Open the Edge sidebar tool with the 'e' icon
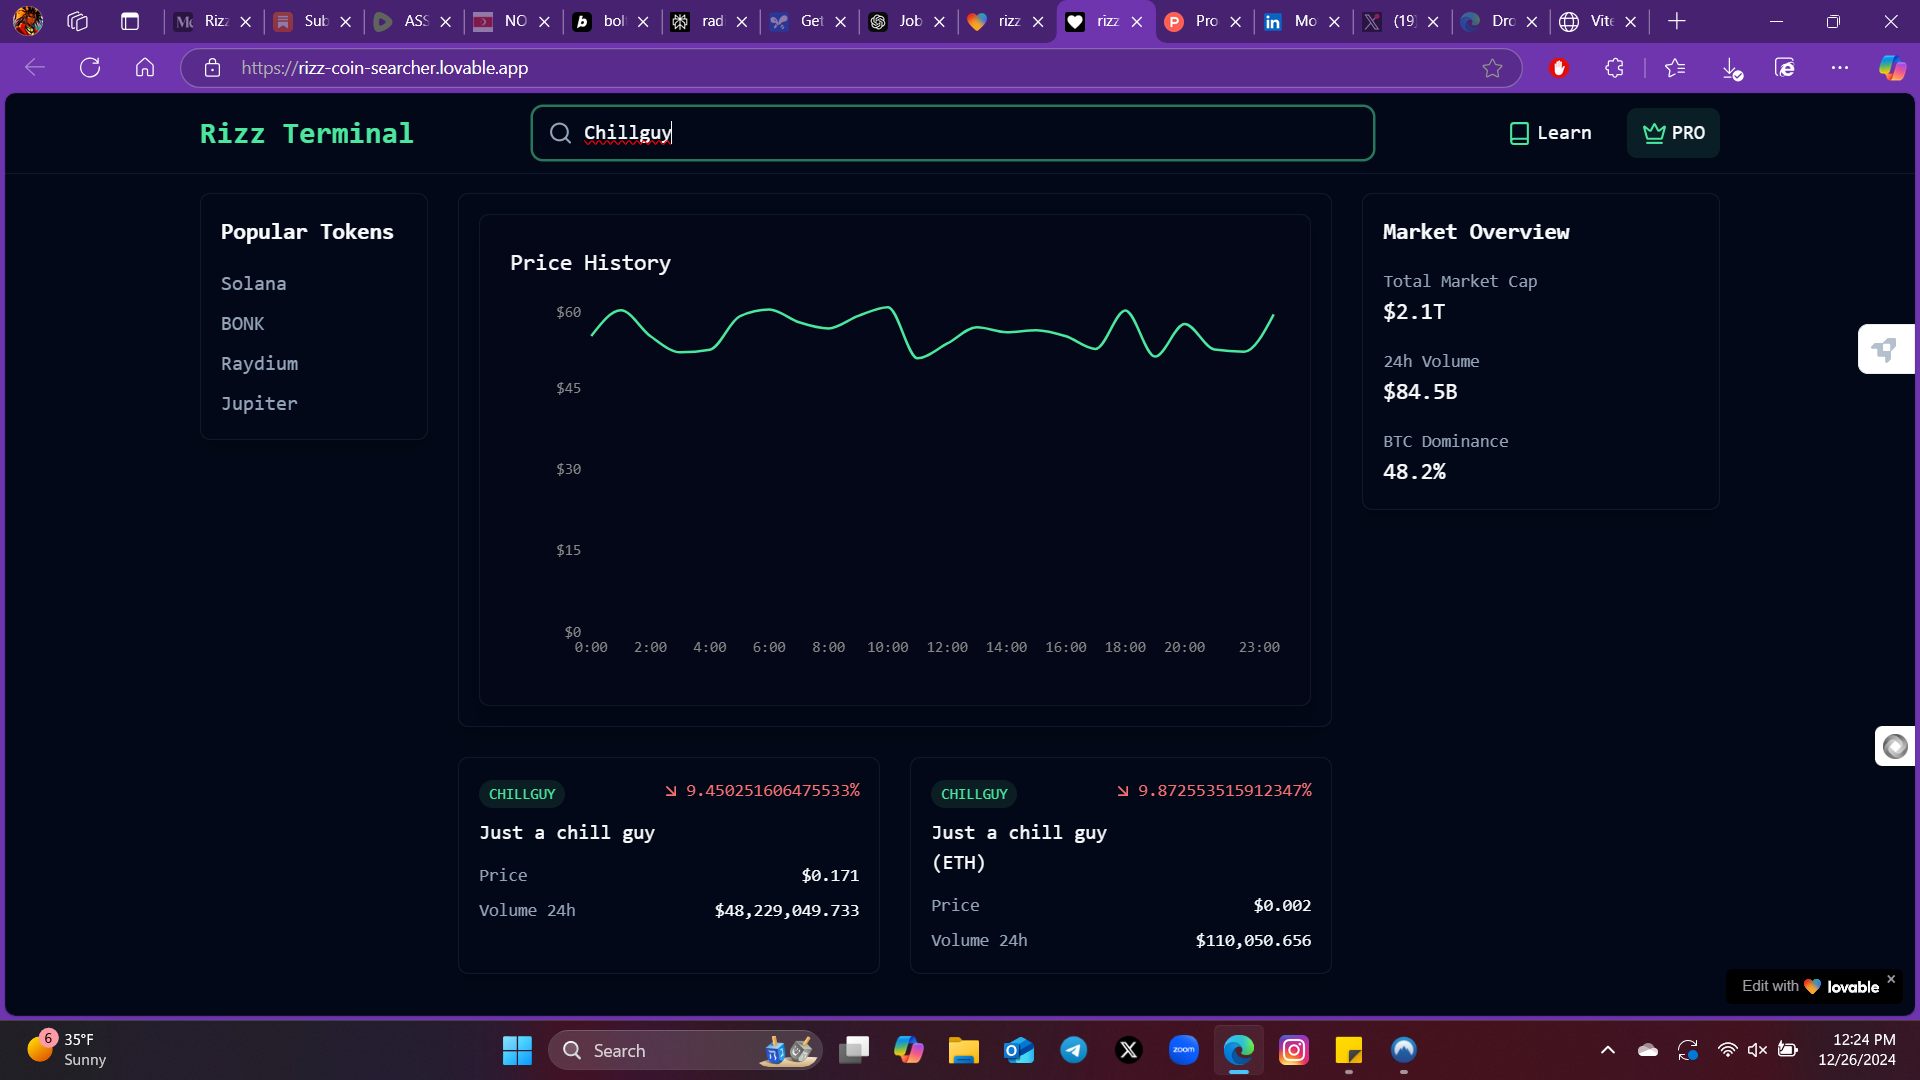Viewport: 1920px width, 1080px height. (x=1785, y=68)
